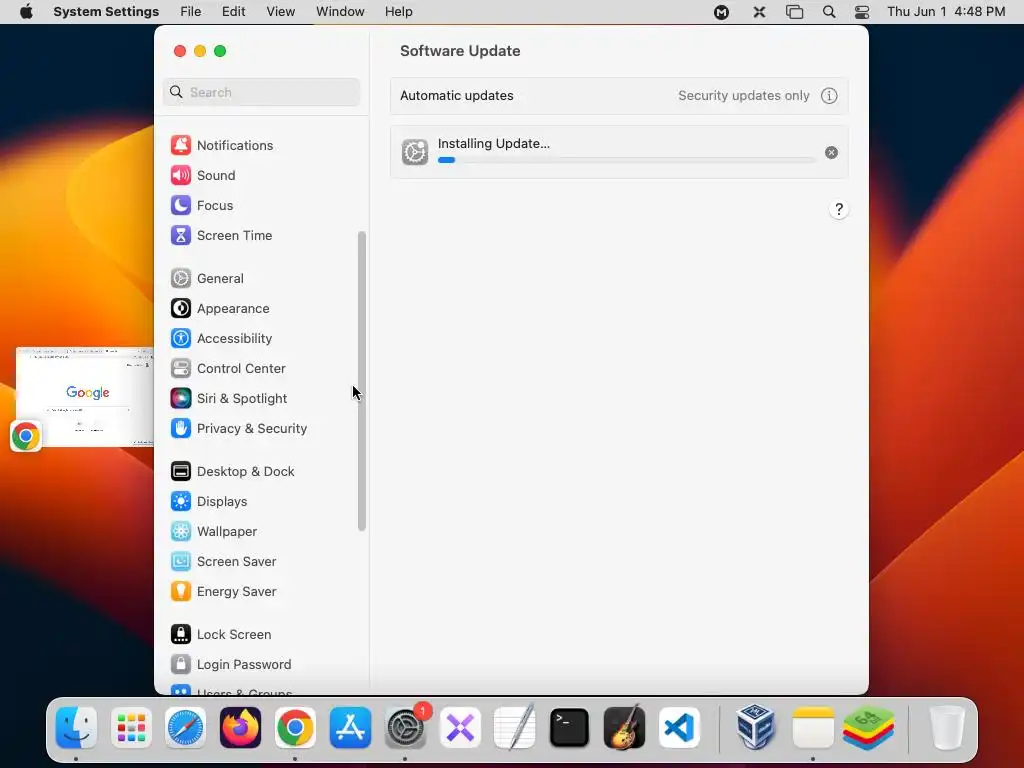Open System Settings app menu
Viewport: 1024px width, 768px height.
pyautogui.click(x=106, y=12)
